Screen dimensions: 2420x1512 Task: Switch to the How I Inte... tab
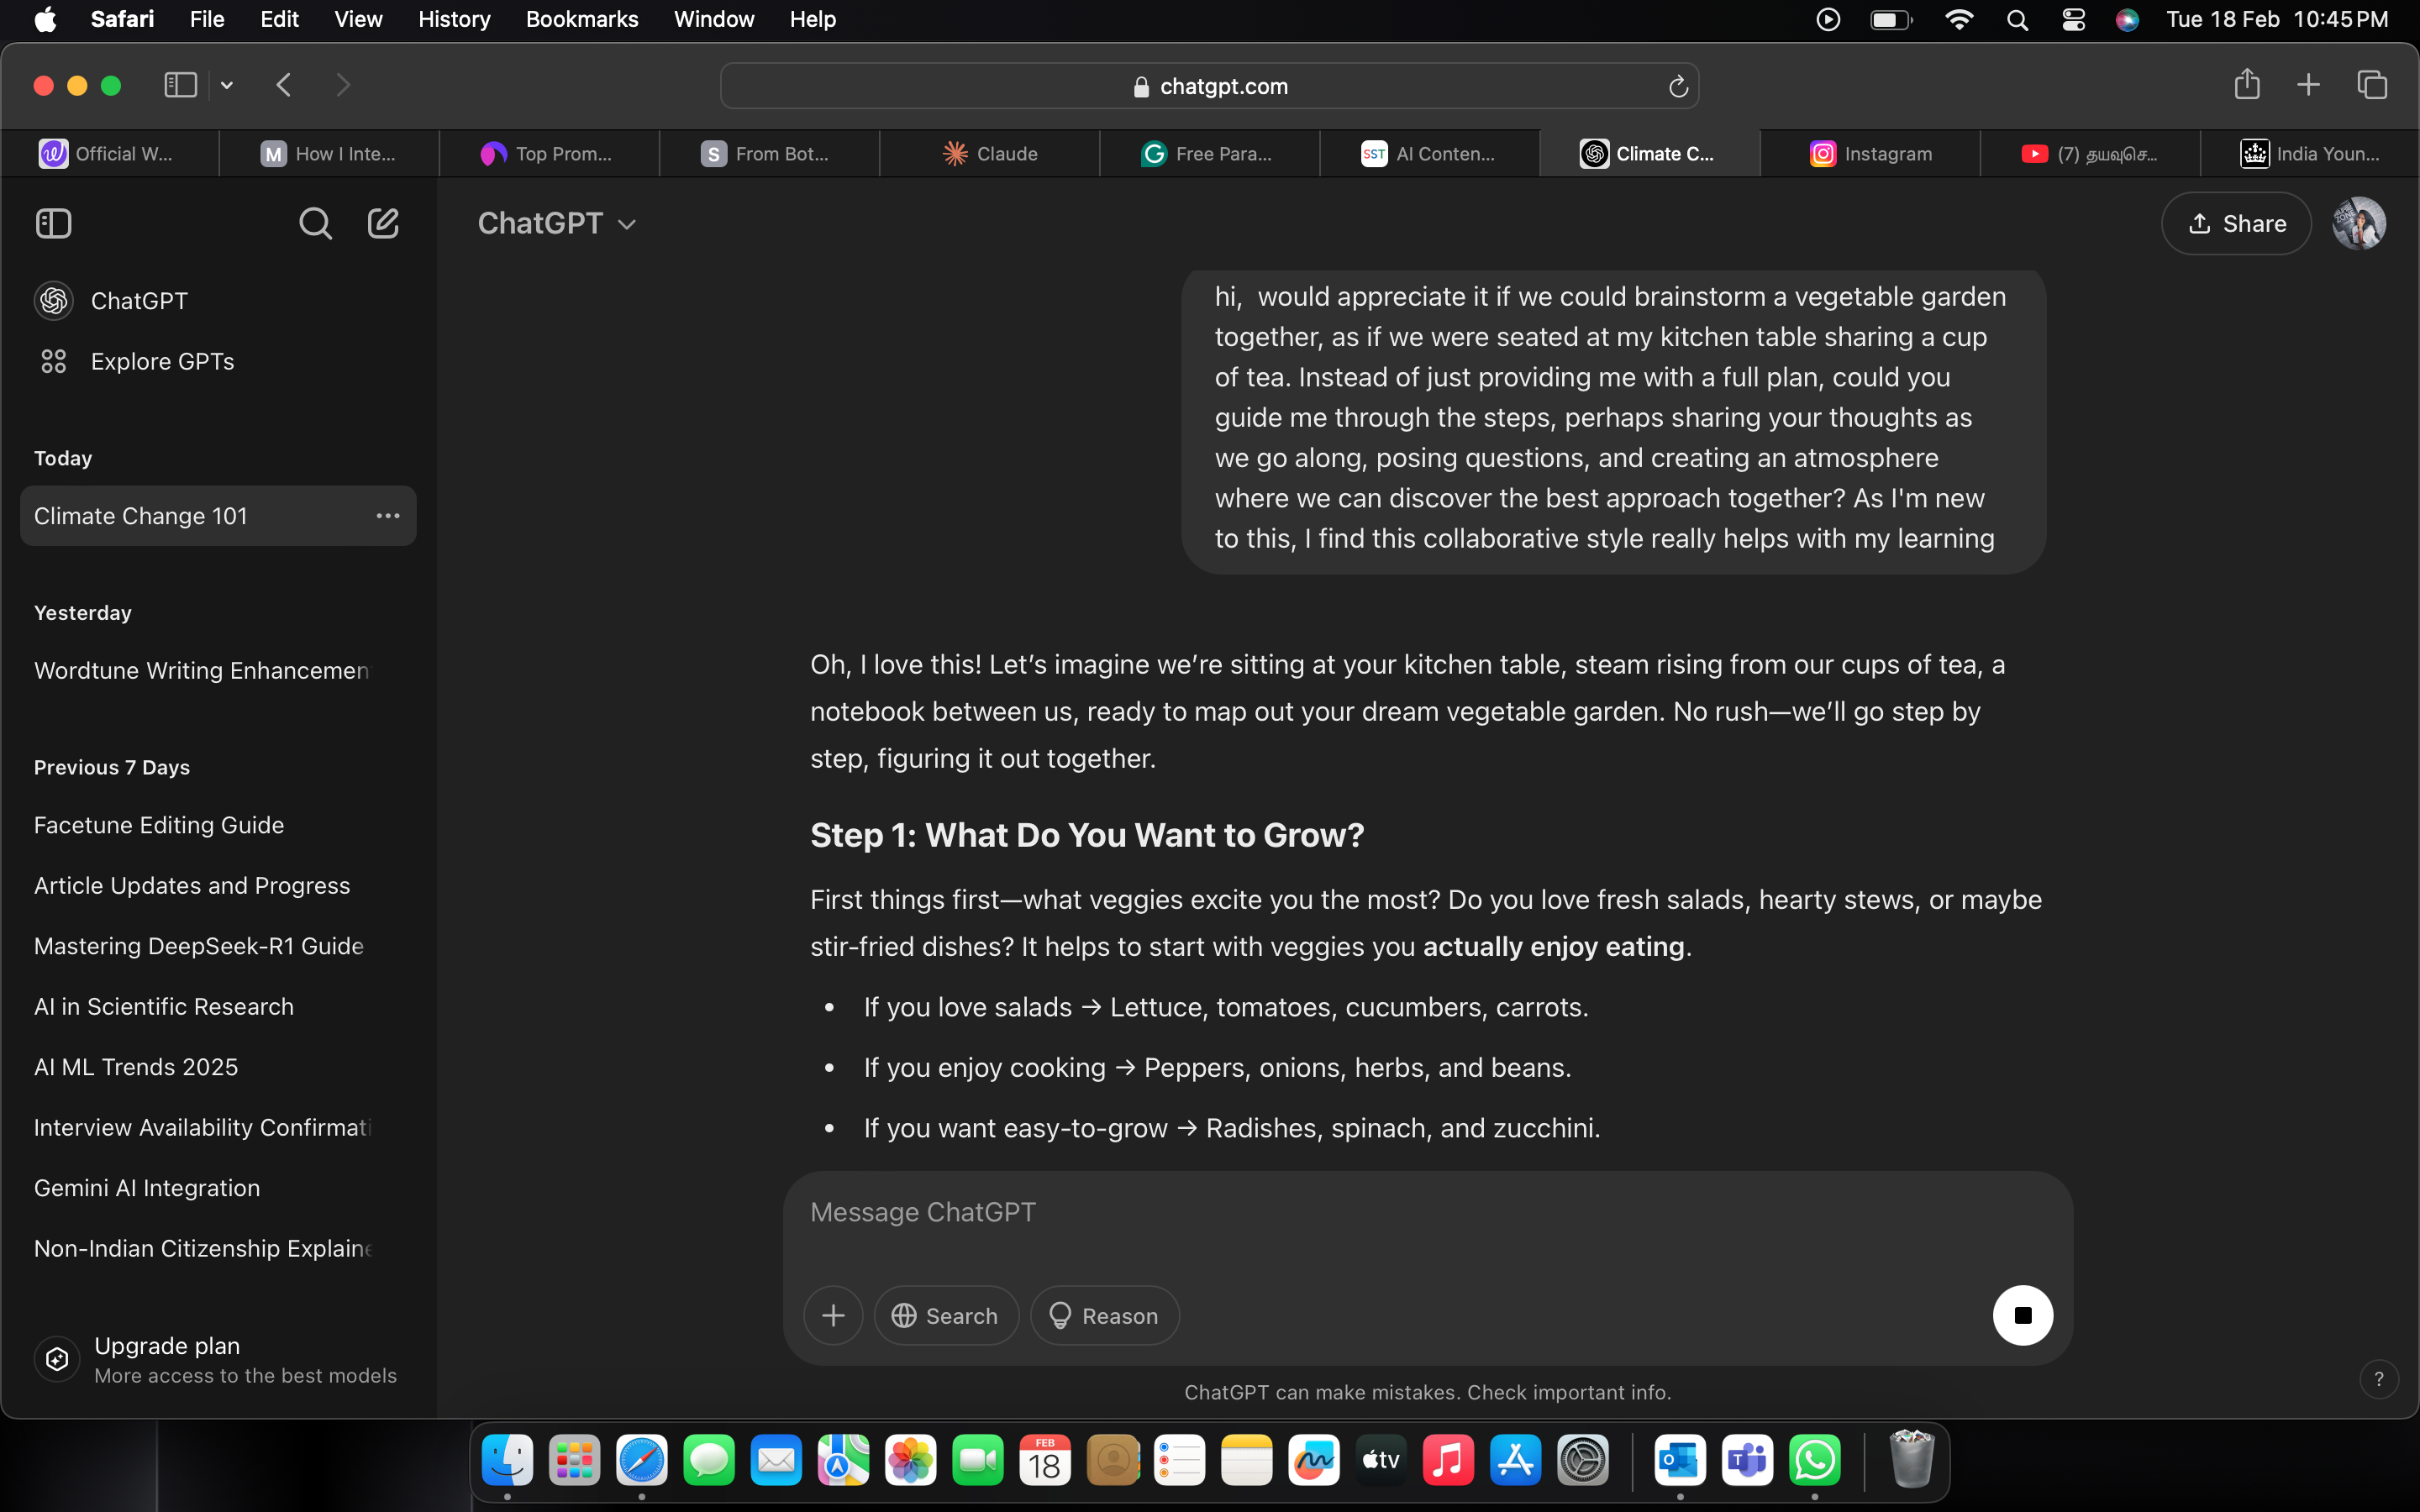coord(329,153)
